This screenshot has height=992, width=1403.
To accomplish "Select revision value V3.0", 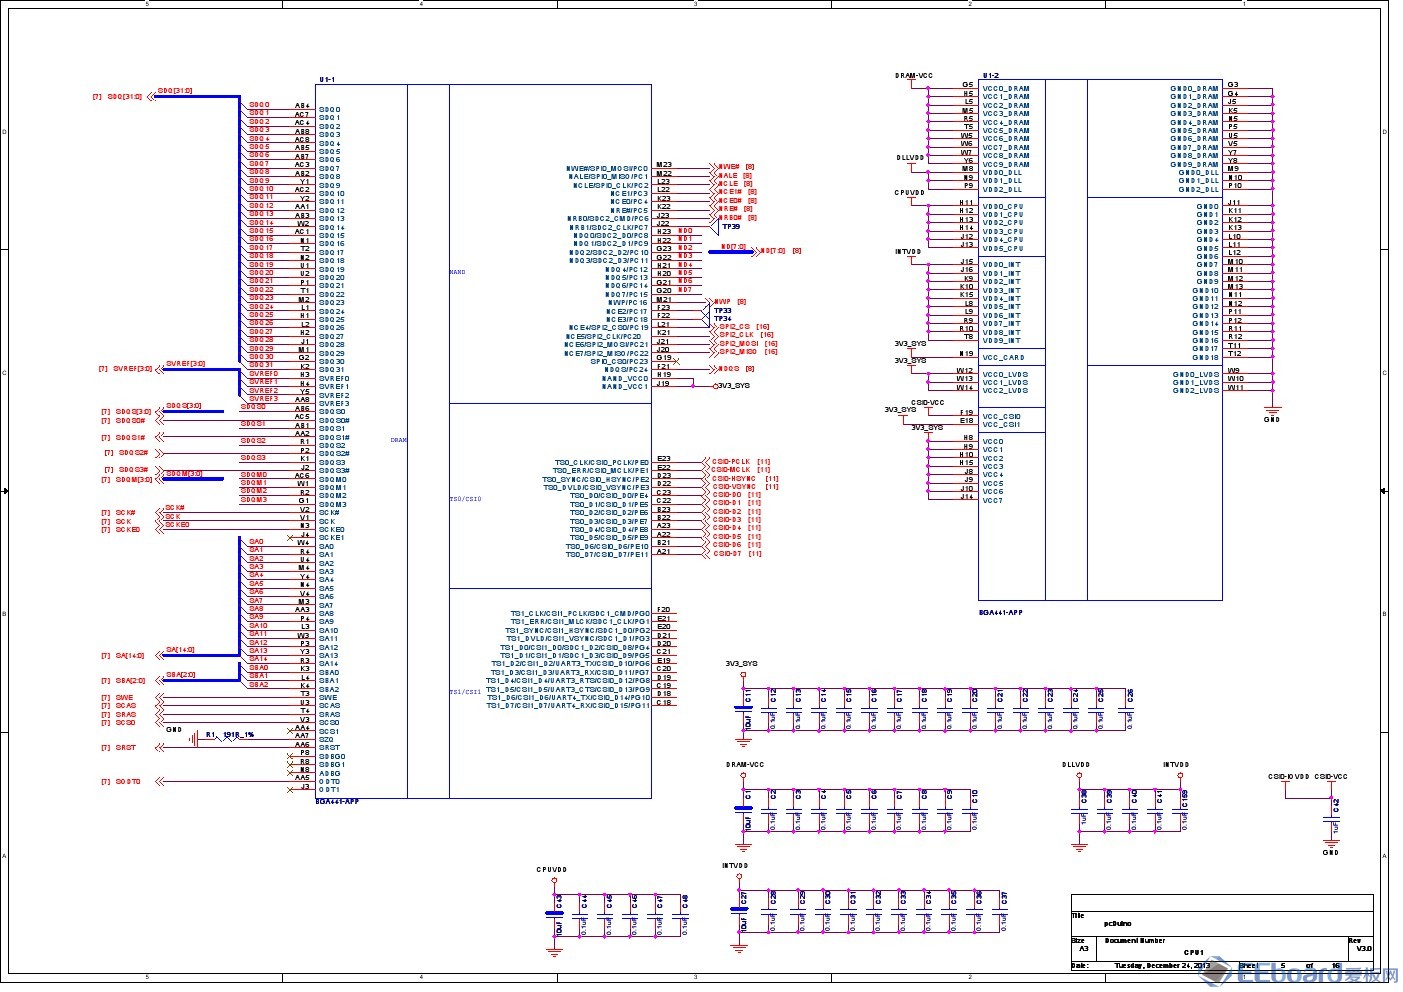I will click(x=1364, y=948).
